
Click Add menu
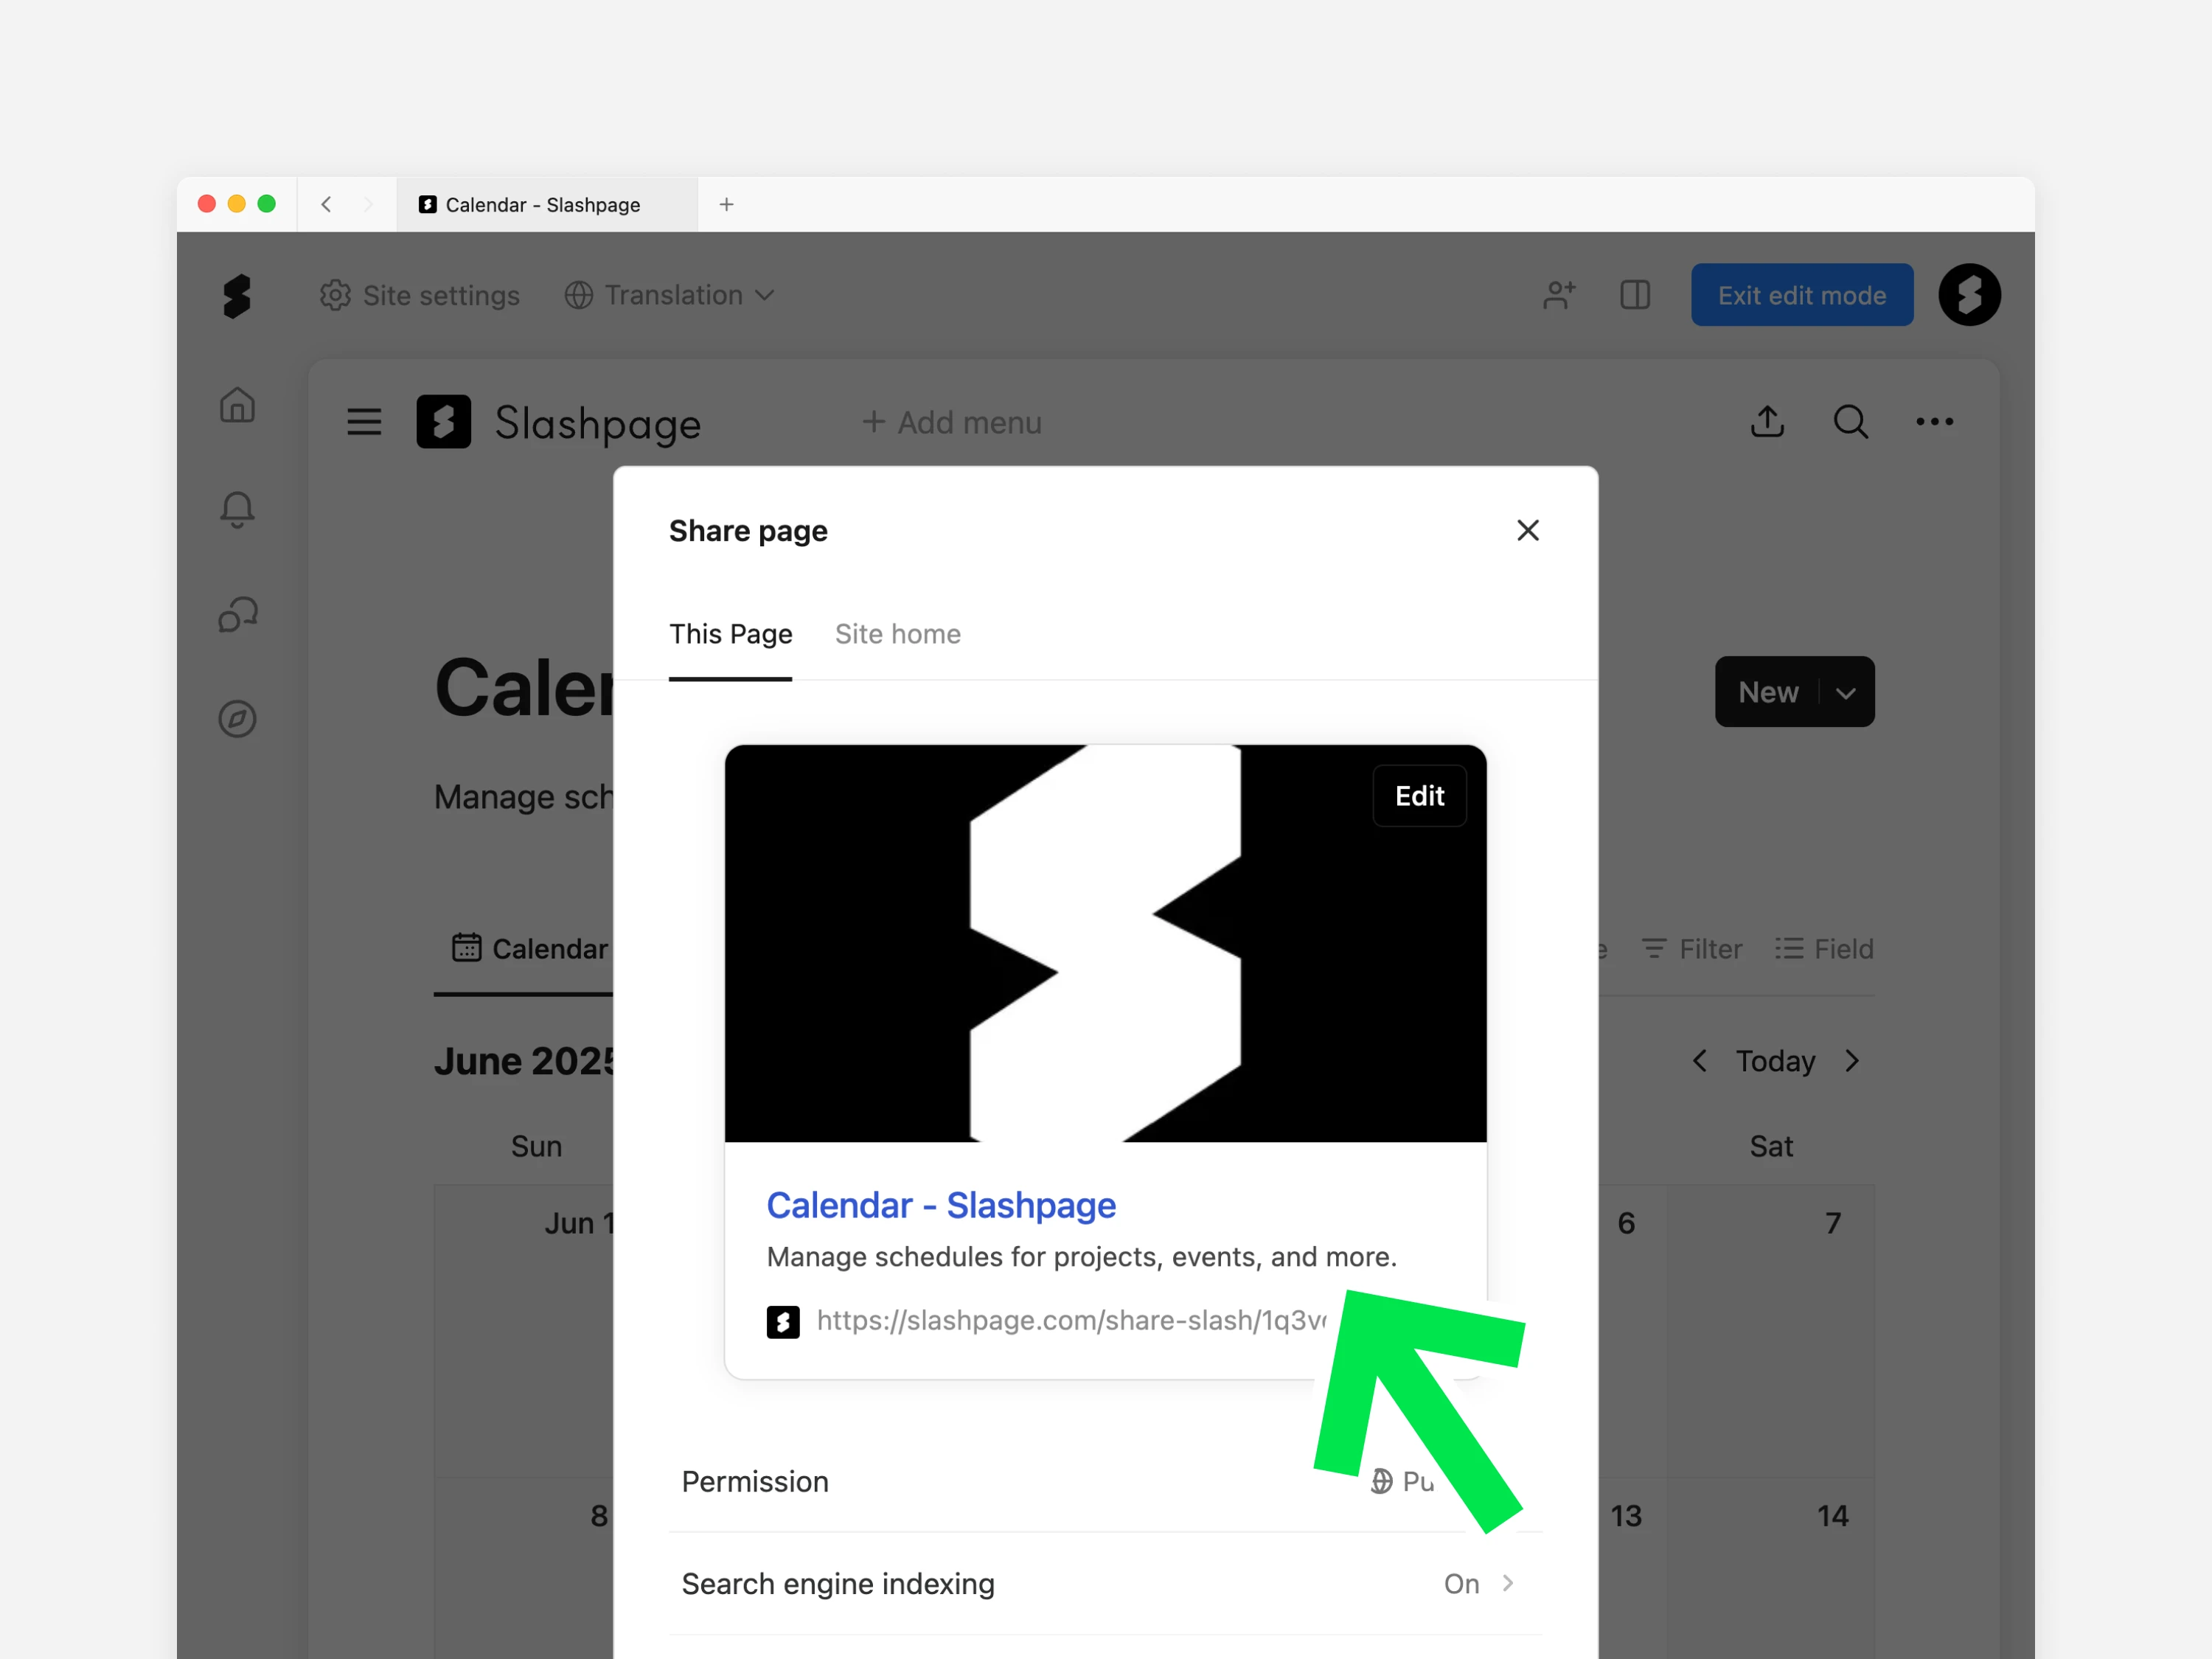pos(951,422)
